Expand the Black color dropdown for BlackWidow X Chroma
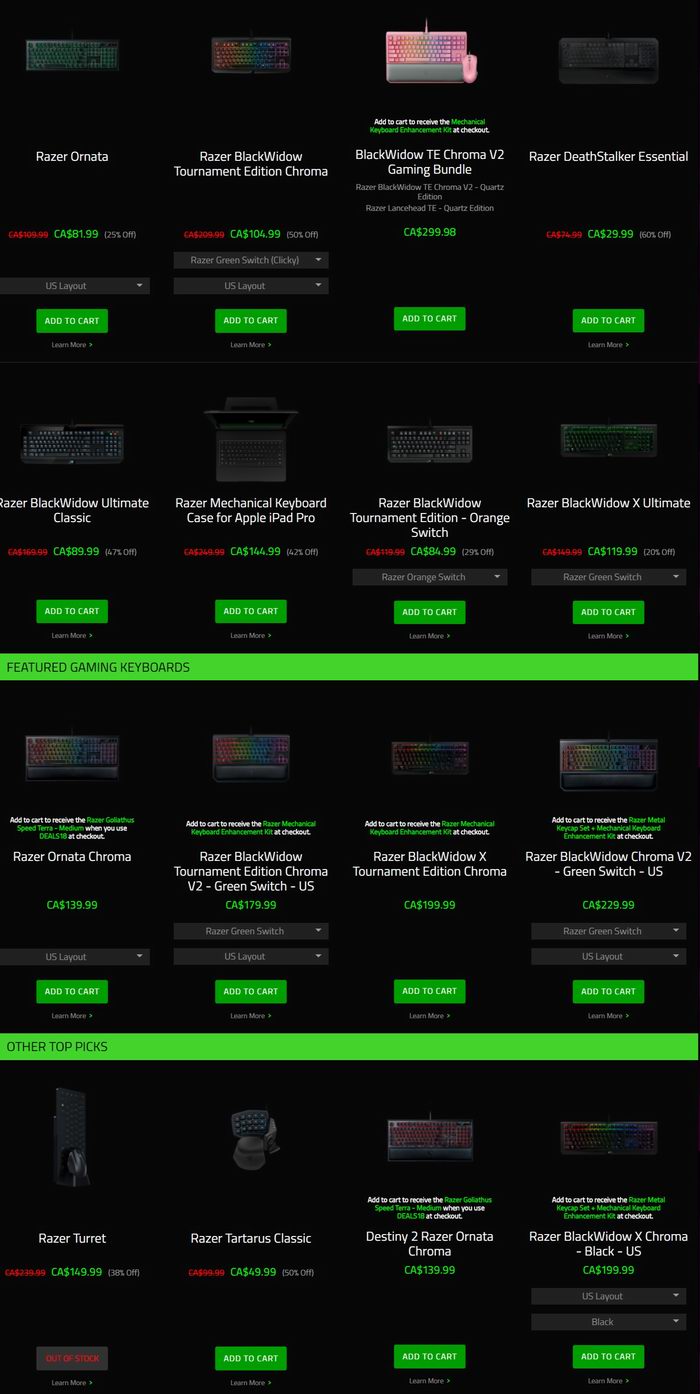Screen dimensions: 700x1394 608,1322
